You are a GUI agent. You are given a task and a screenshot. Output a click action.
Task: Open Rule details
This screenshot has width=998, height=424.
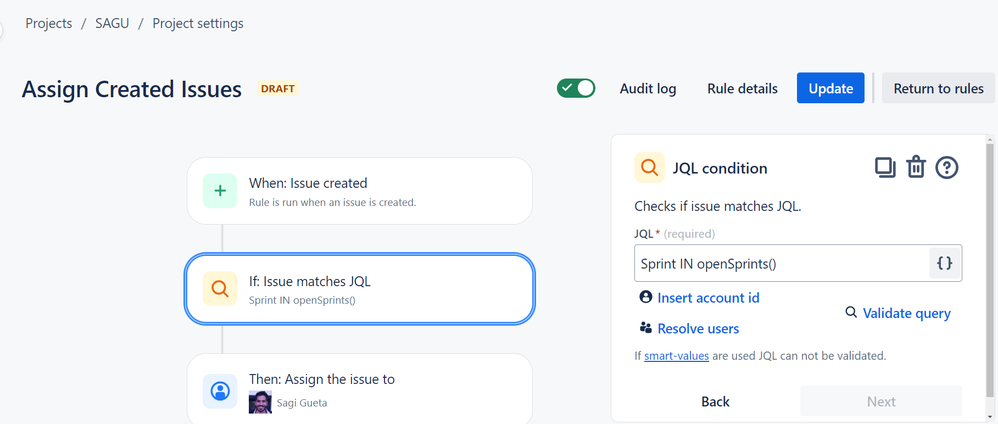pyautogui.click(x=742, y=88)
